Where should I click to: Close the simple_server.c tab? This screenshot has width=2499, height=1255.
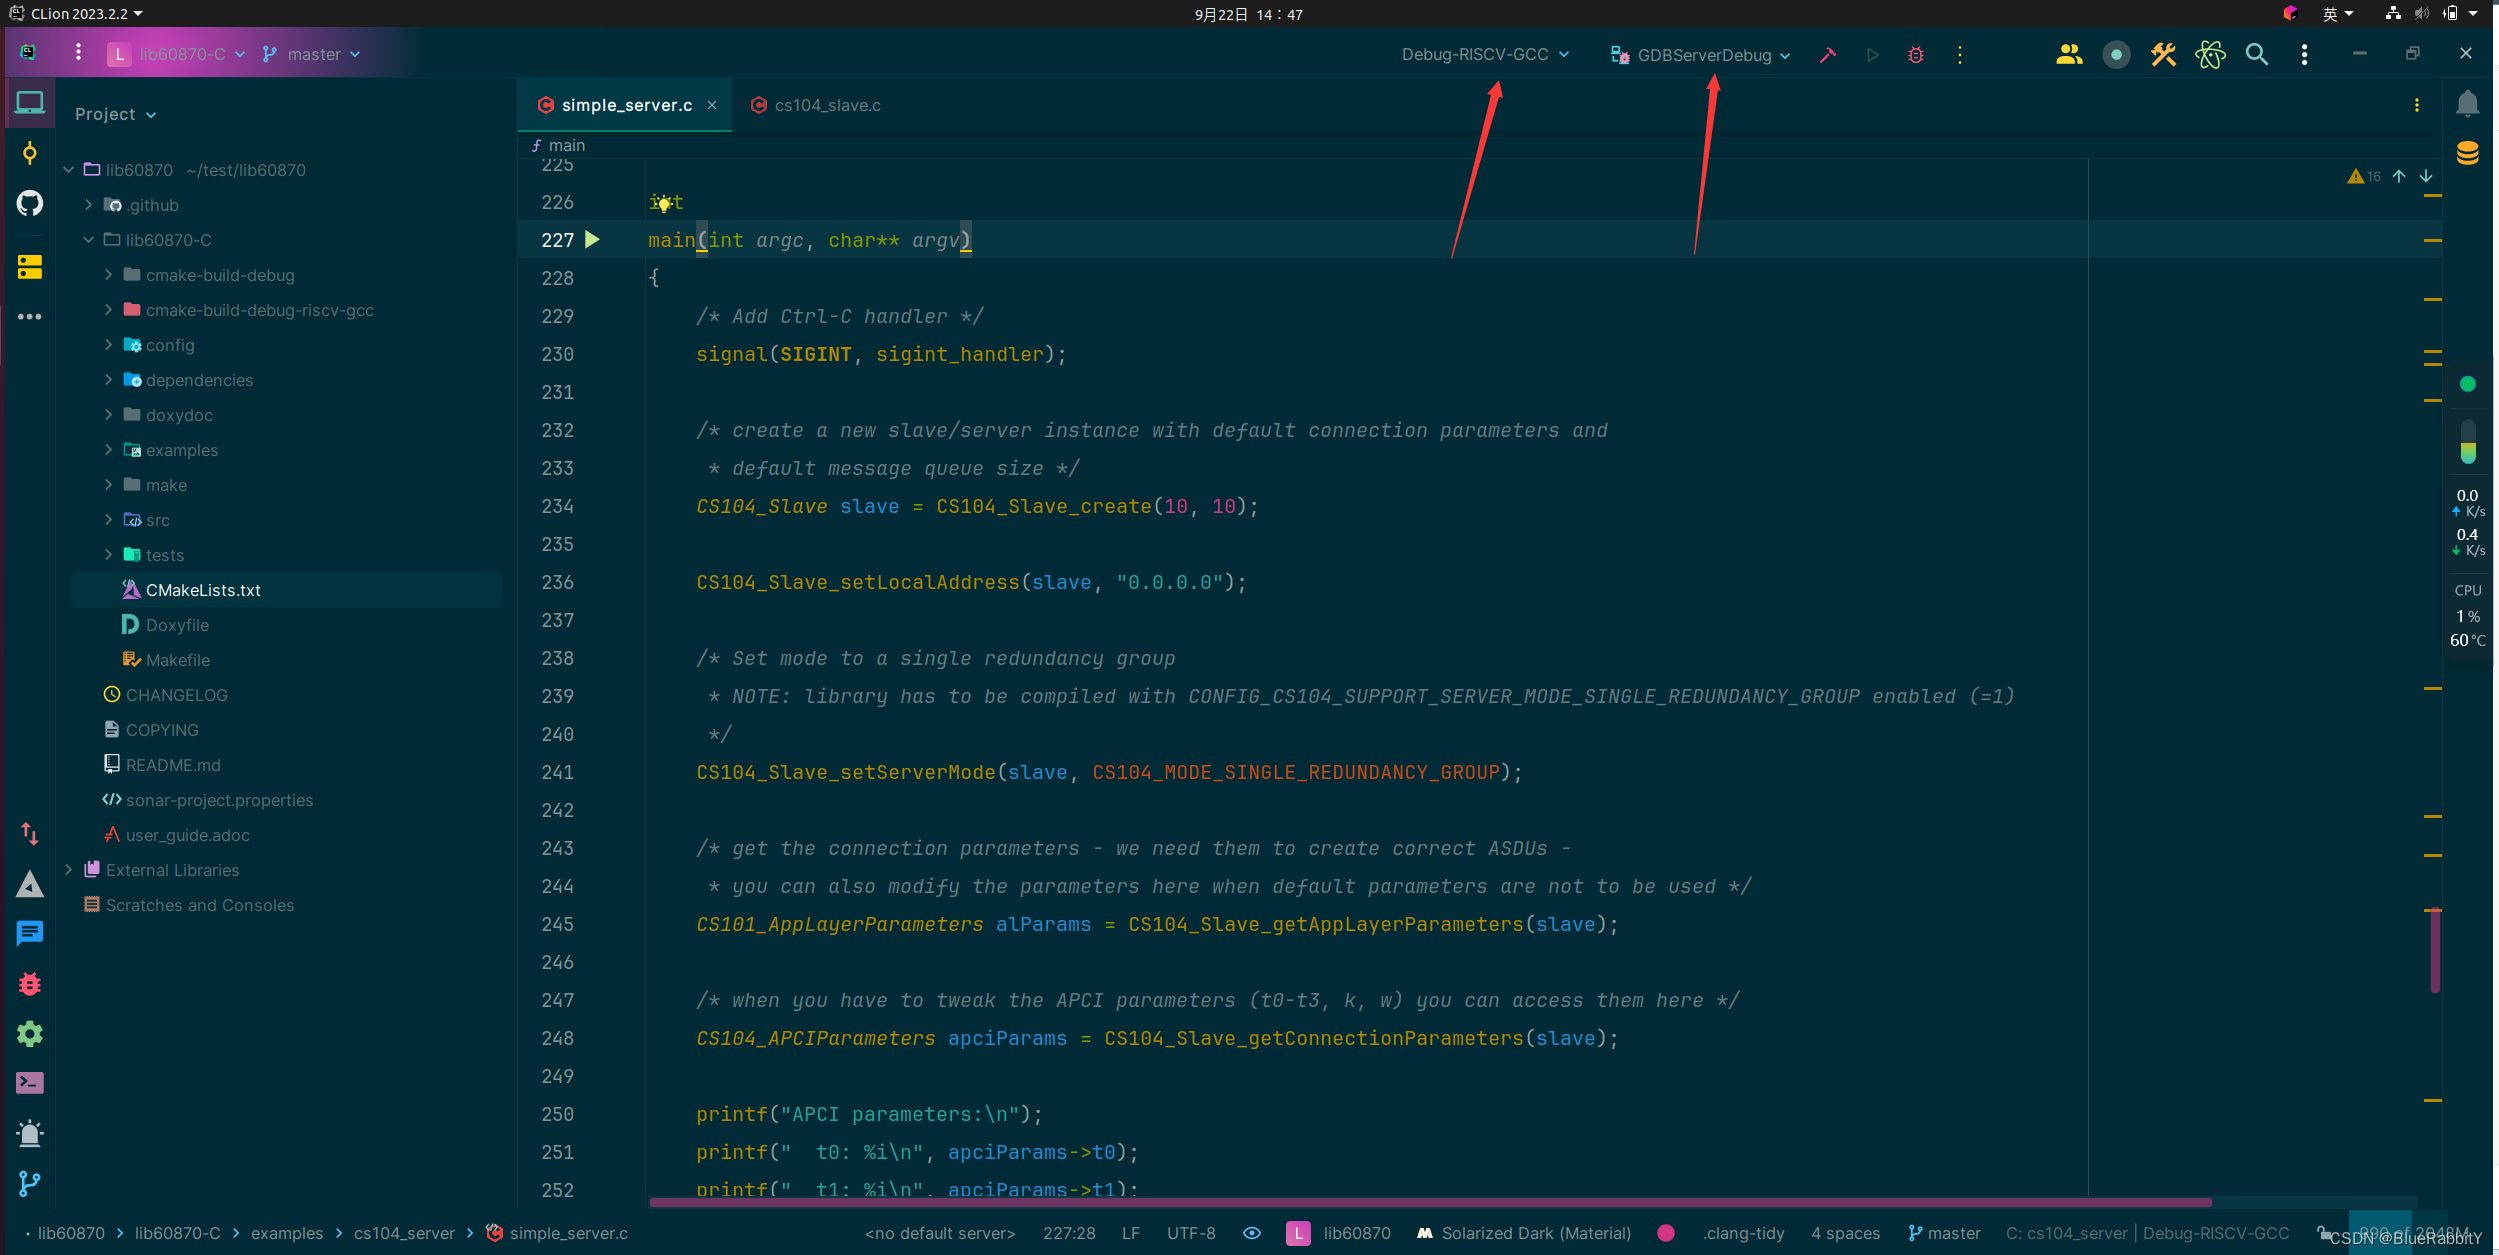click(711, 105)
